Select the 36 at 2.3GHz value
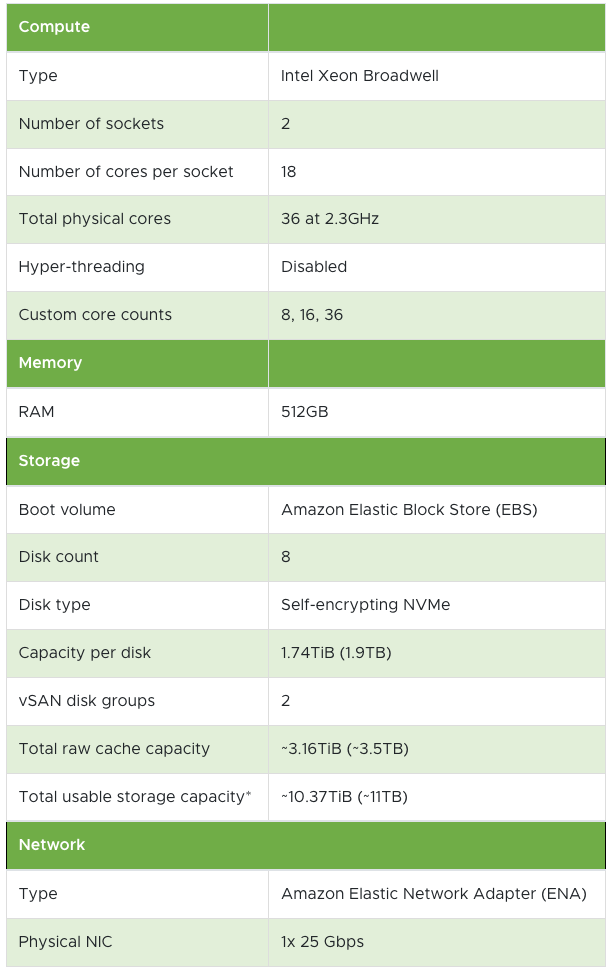This screenshot has width=612, height=972. 330,219
